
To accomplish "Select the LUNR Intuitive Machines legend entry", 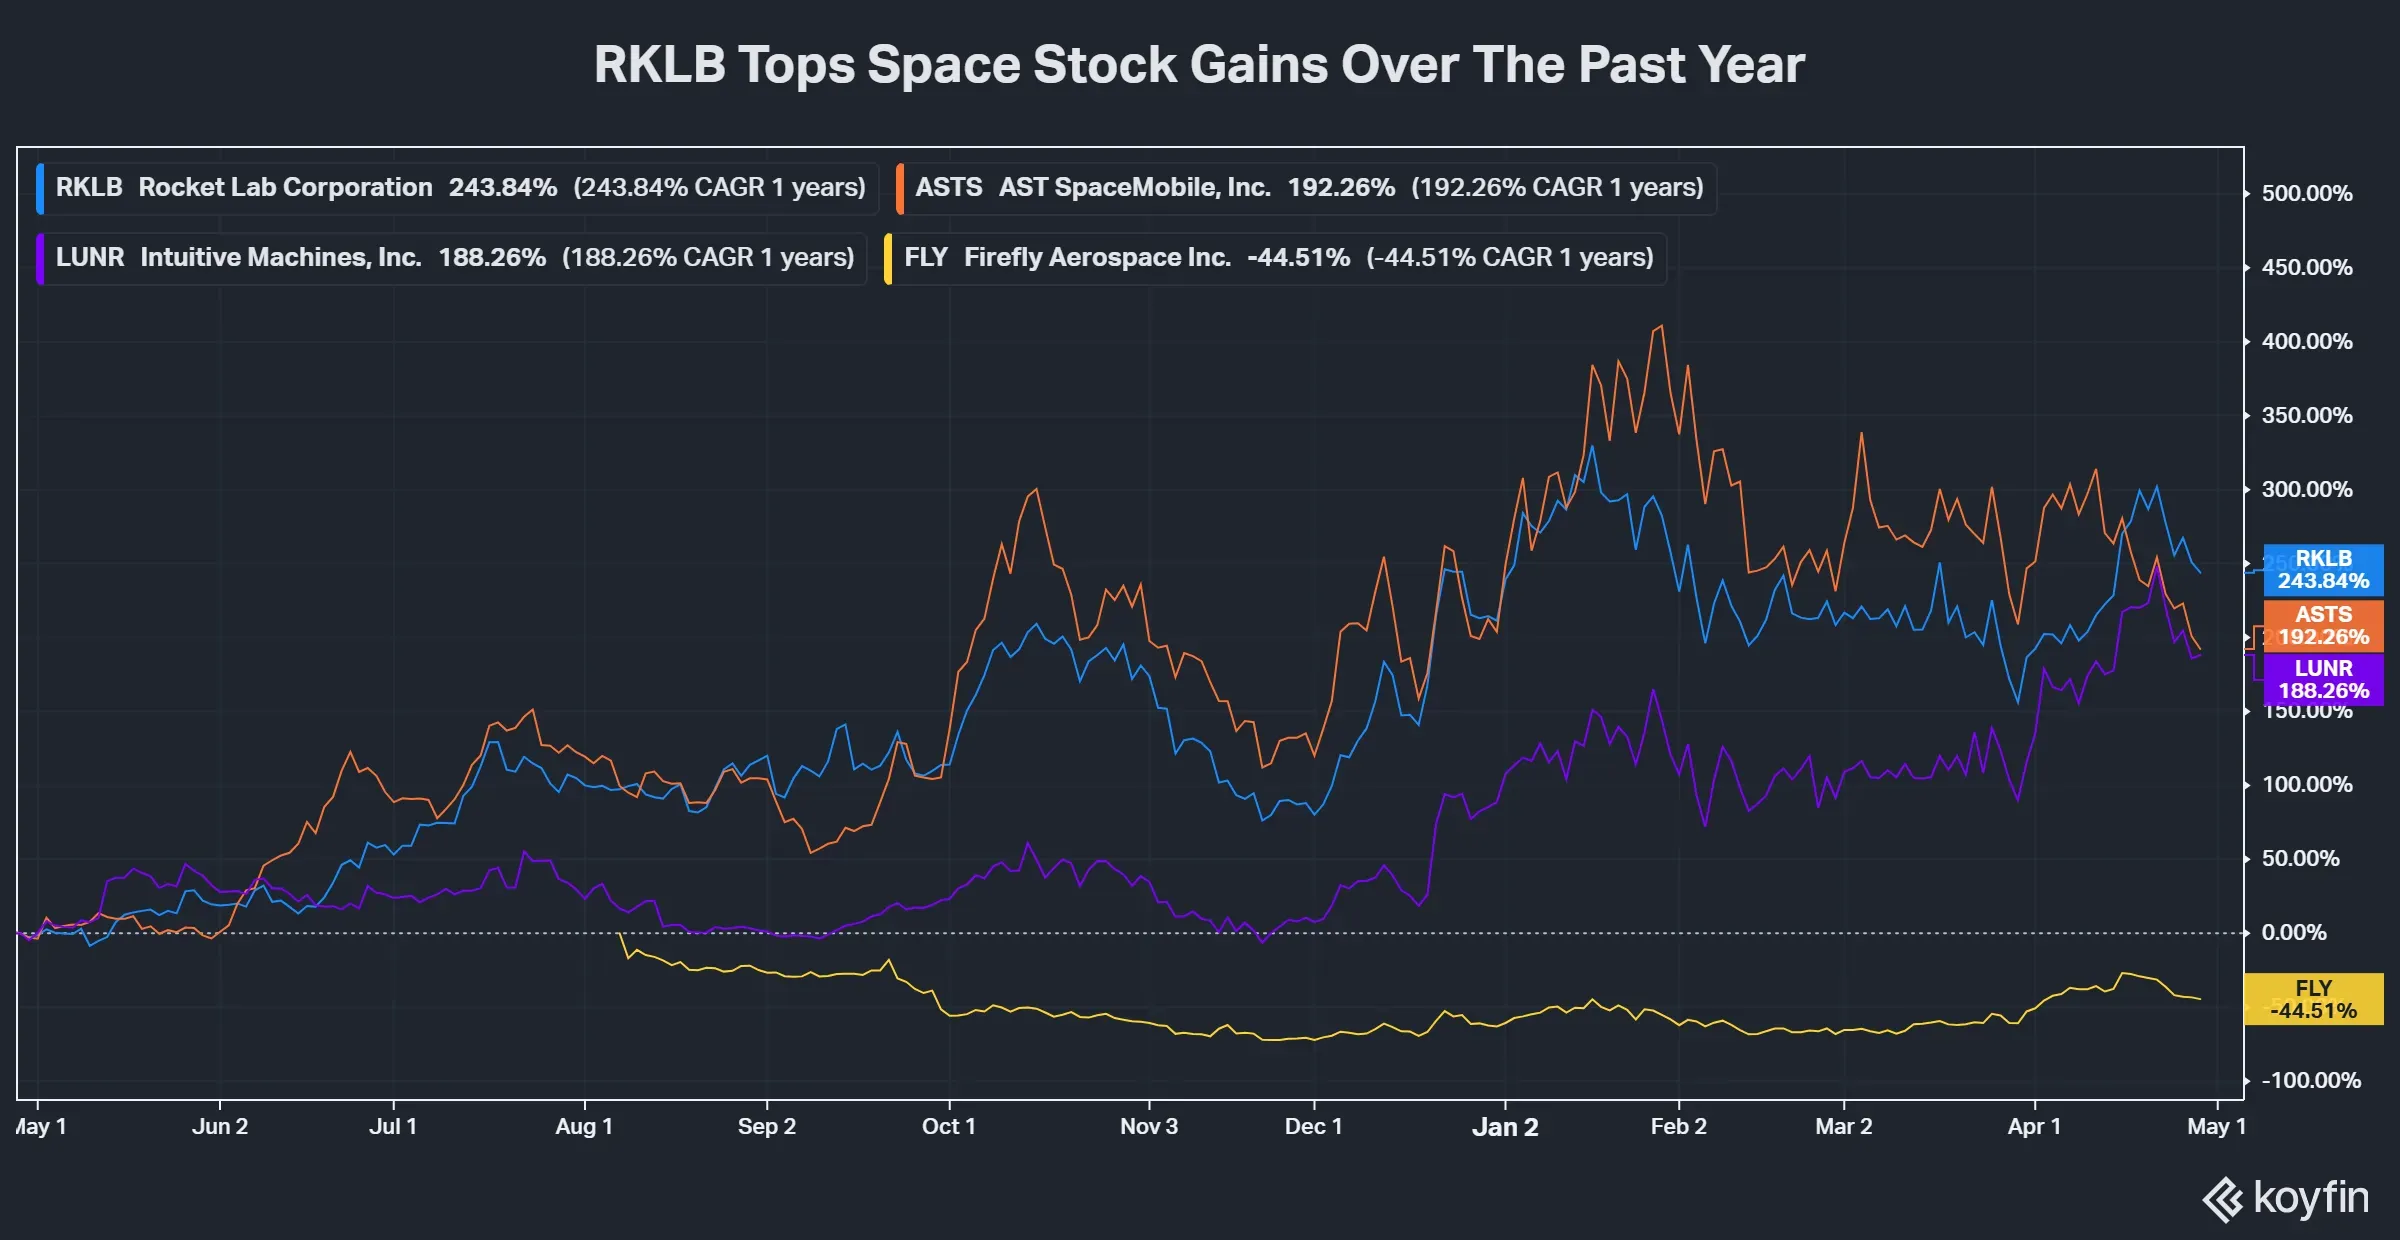I will pyautogui.click(x=454, y=258).
